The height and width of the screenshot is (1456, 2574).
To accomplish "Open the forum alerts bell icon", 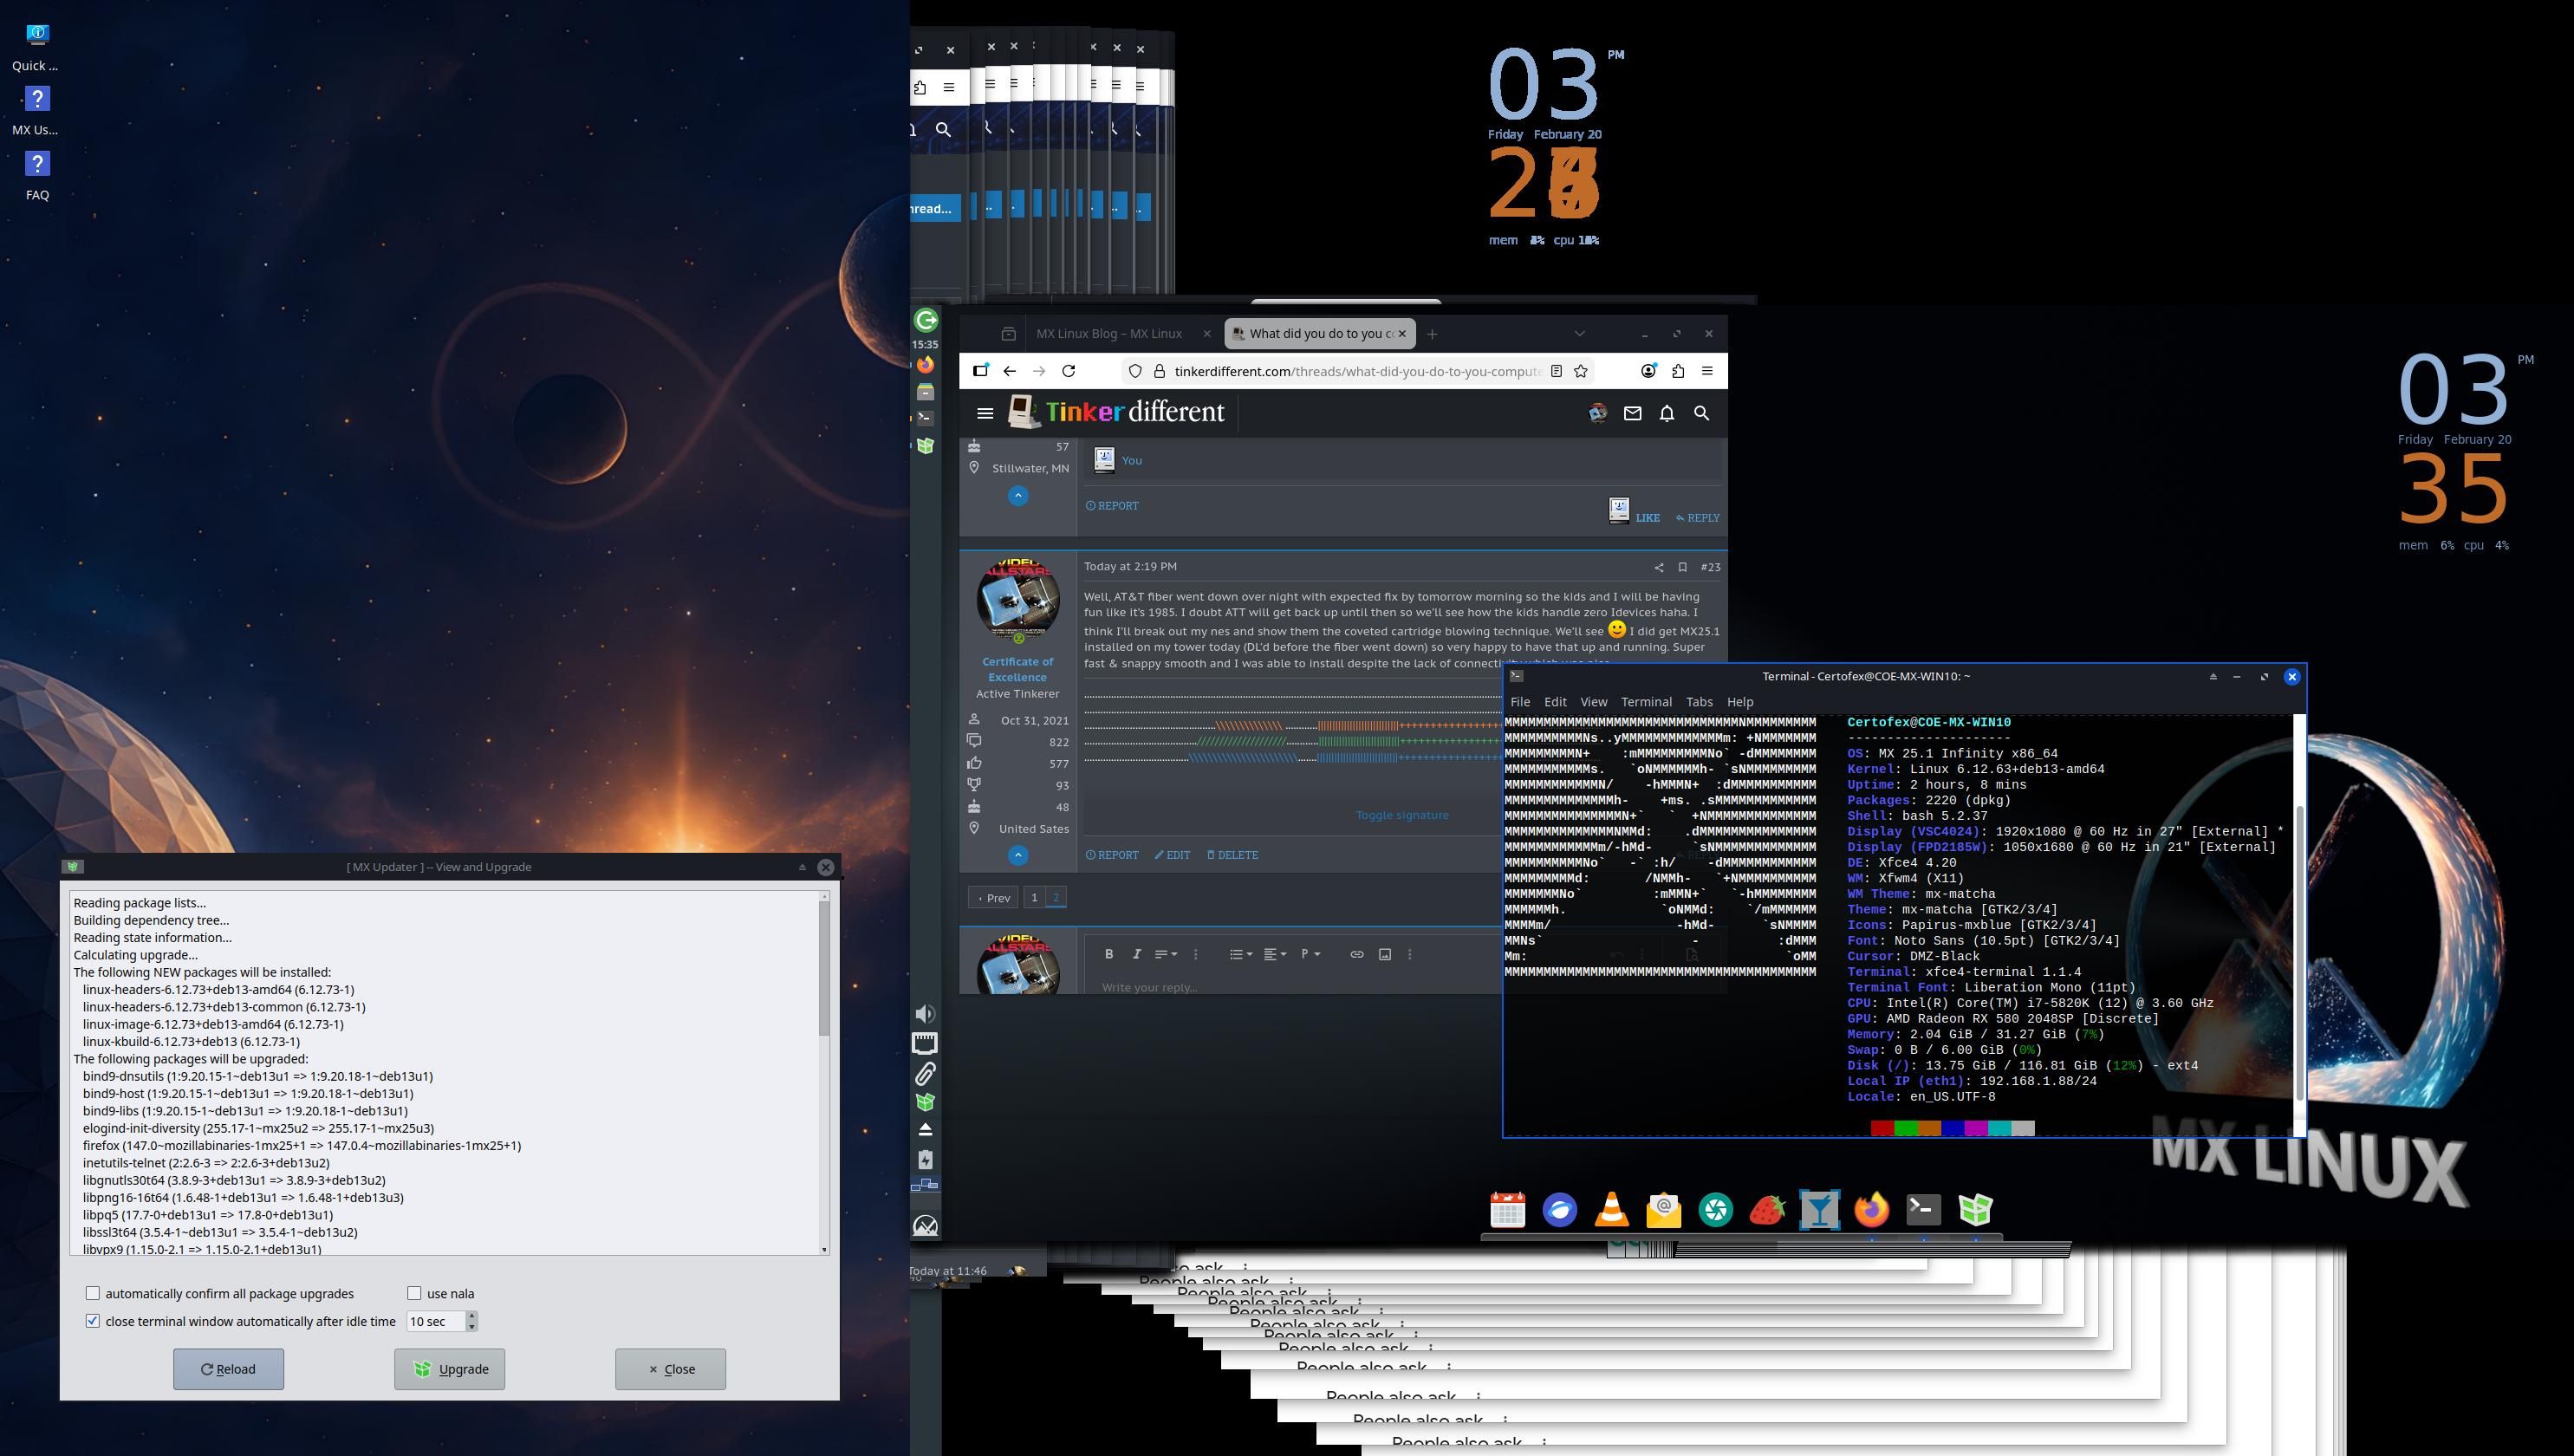I will (x=1666, y=413).
